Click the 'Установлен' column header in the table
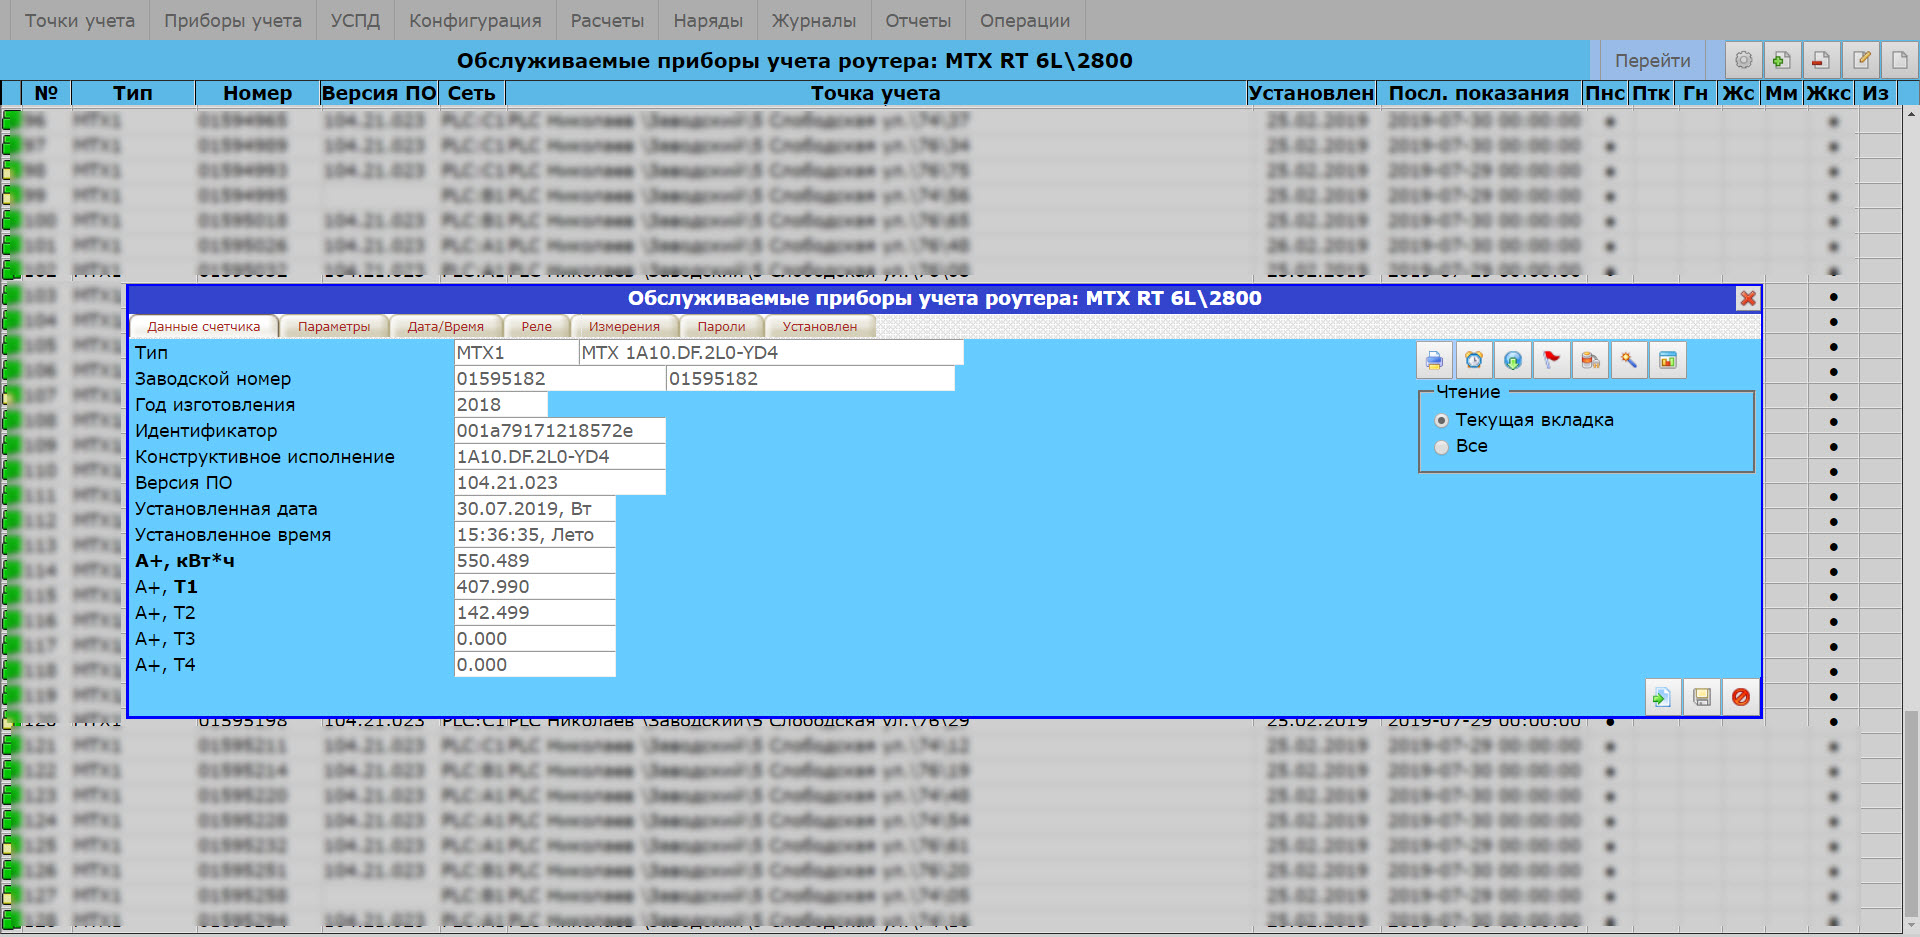Screen dimensions: 1920x937 (1311, 93)
